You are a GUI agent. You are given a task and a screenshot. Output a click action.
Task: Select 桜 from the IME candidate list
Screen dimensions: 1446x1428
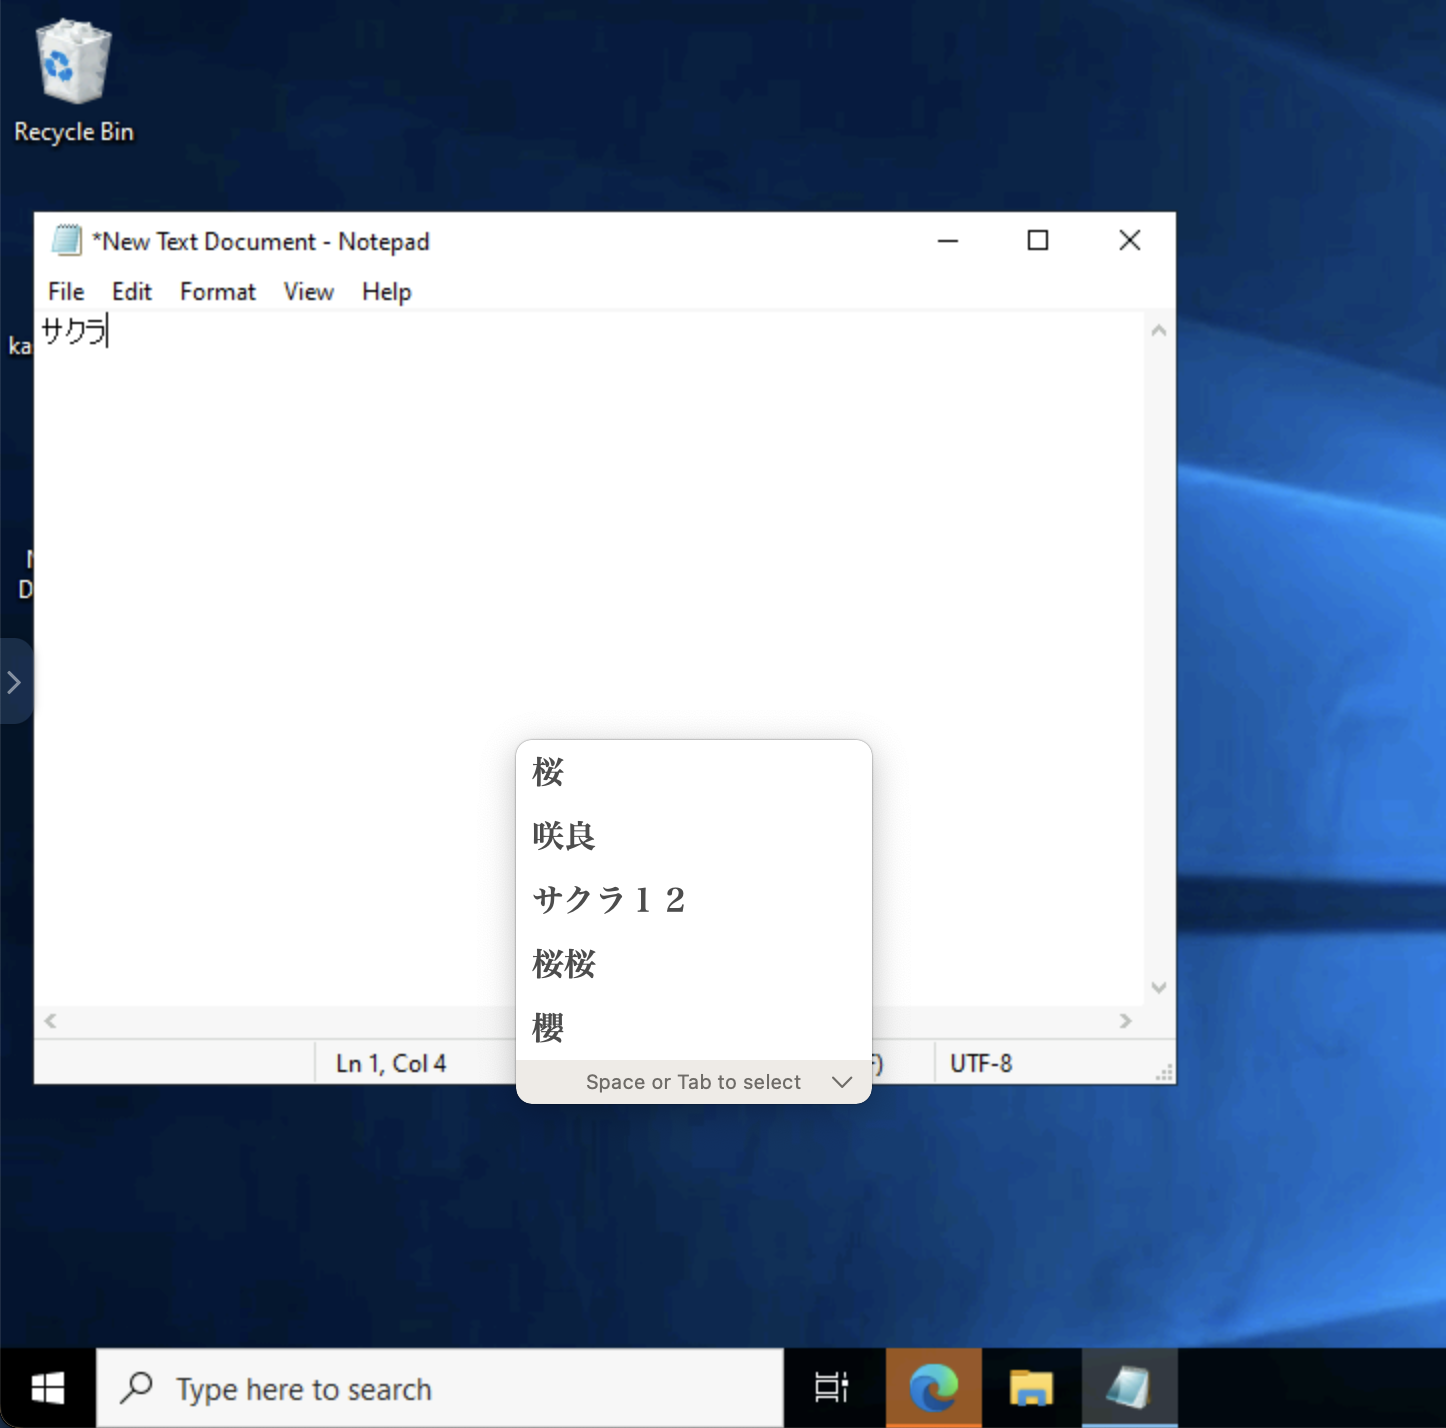coord(548,771)
